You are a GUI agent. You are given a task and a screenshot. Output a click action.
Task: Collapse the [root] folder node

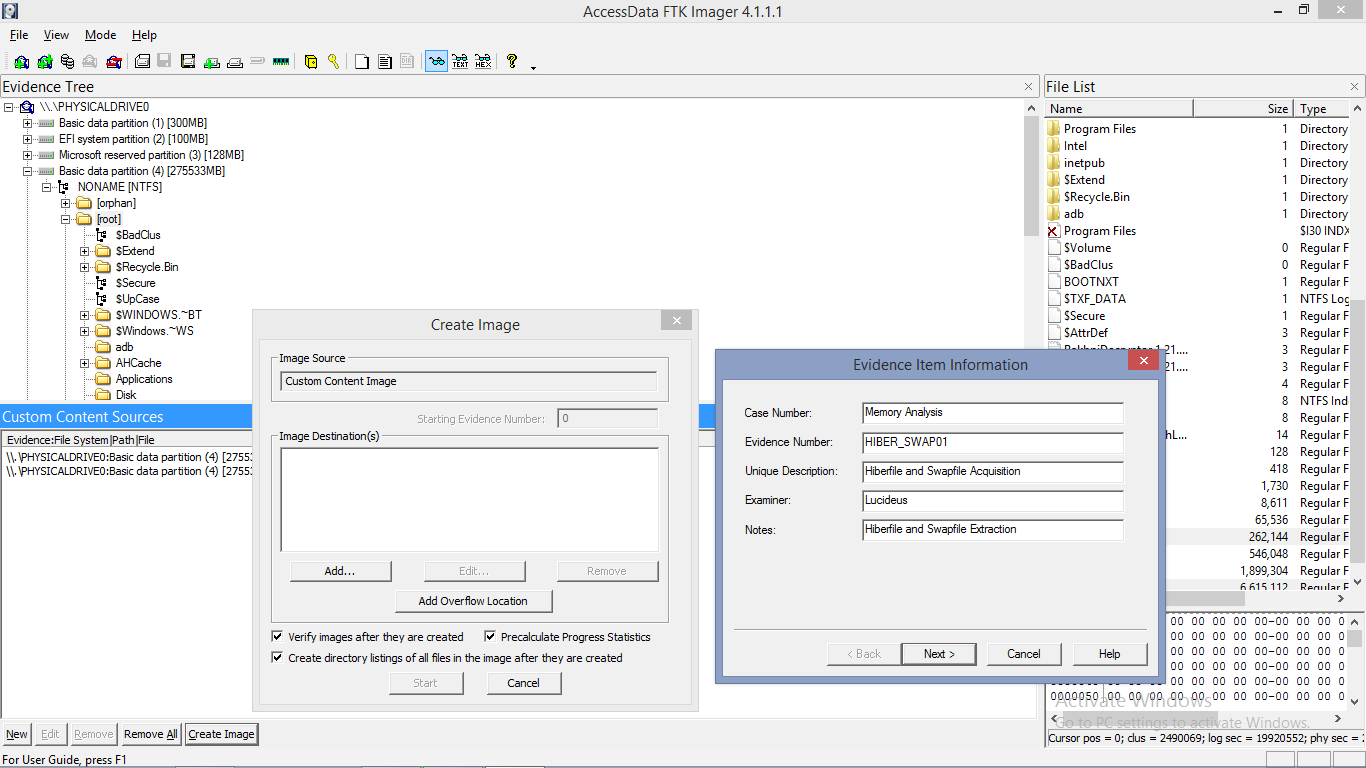(66, 219)
